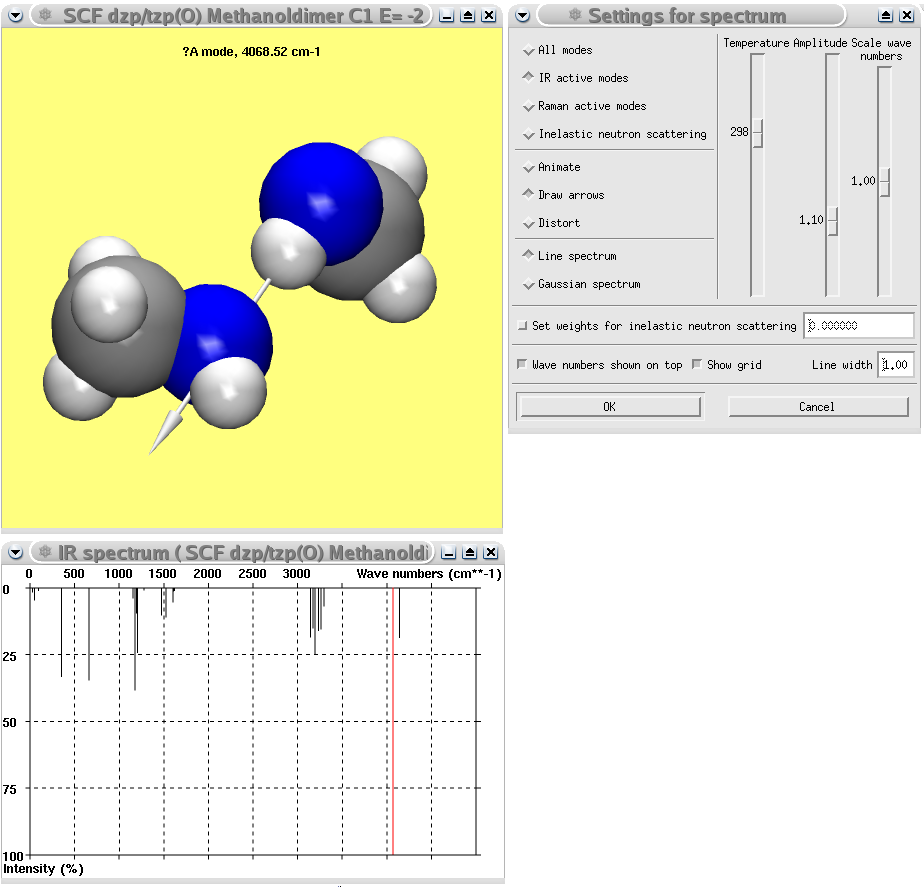This screenshot has width=924, height=887.
Task: Click OK in the spectrum settings
Action: click(609, 406)
